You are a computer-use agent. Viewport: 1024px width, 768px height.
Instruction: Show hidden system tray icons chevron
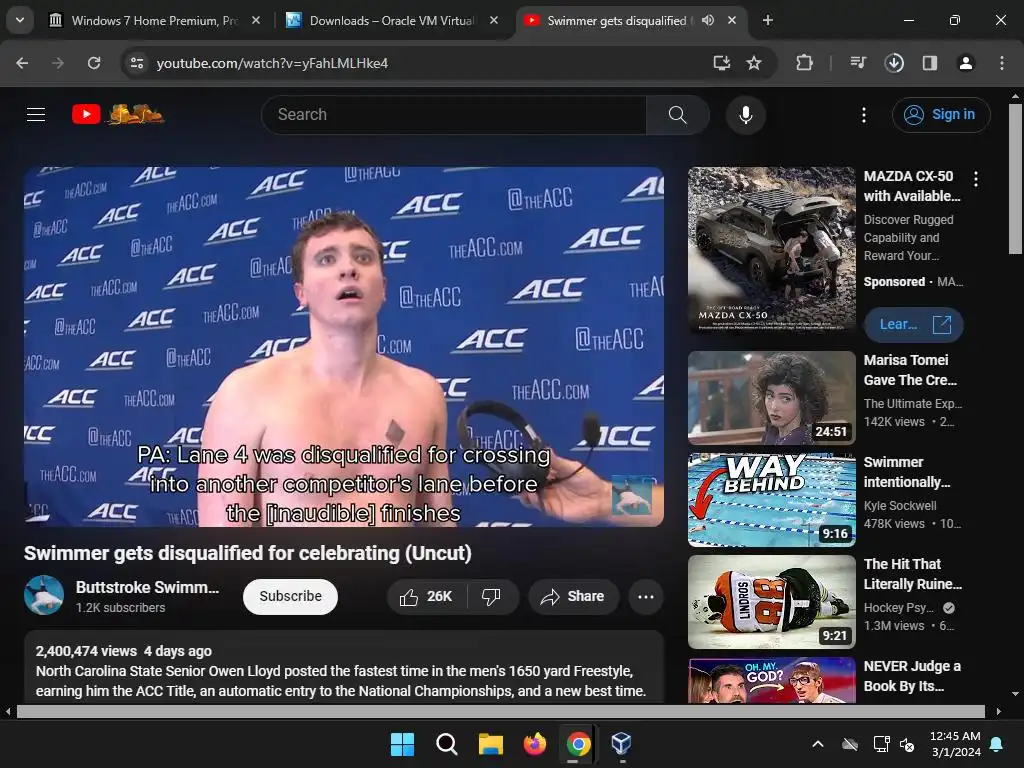click(x=818, y=744)
